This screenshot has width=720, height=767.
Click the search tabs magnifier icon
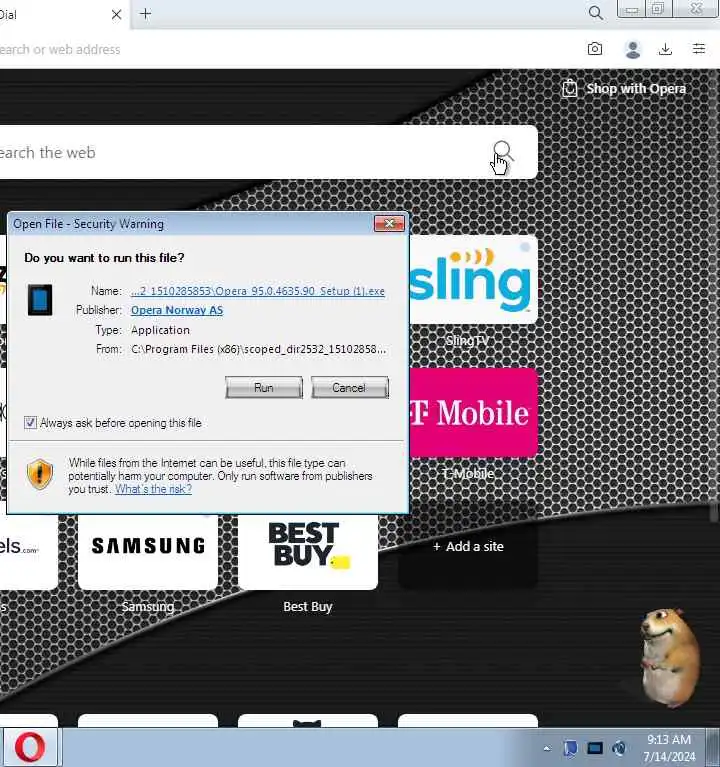(x=595, y=13)
